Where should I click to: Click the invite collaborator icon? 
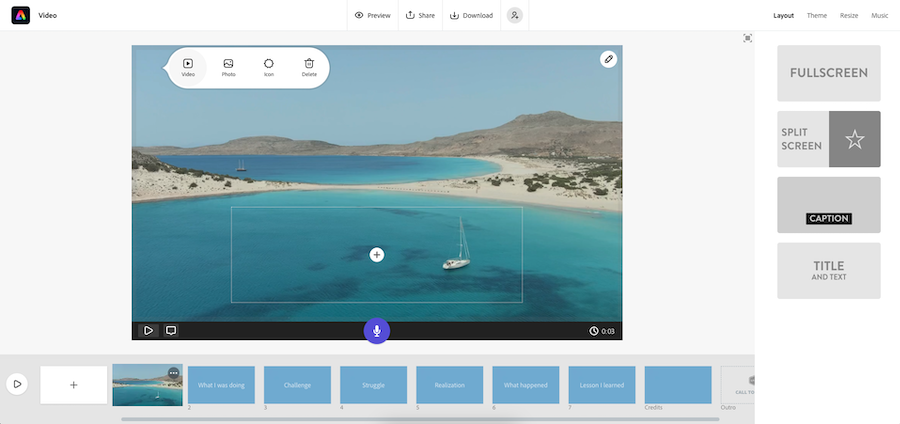[x=514, y=15]
